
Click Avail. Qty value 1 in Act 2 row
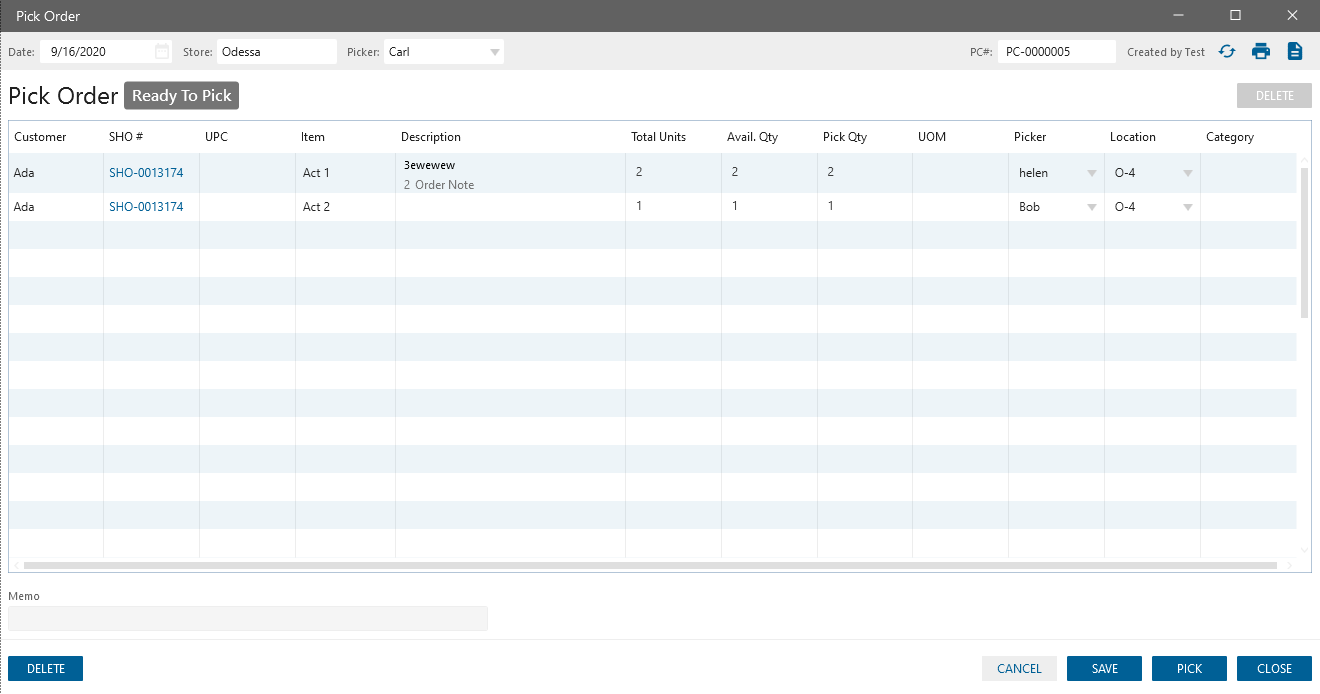click(735, 206)
